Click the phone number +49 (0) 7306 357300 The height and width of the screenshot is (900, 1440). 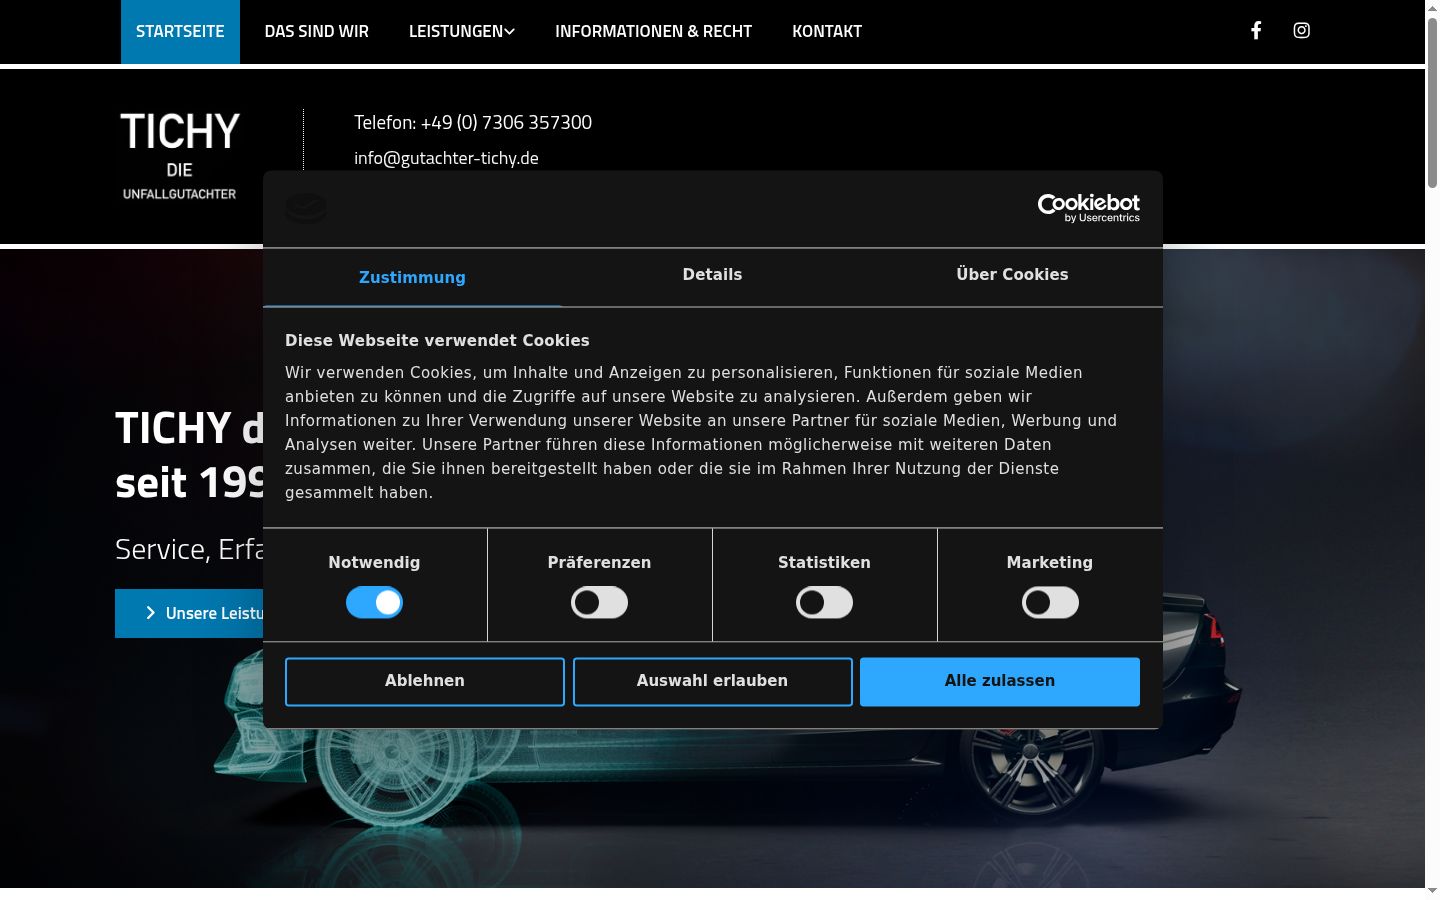[506, 122]
